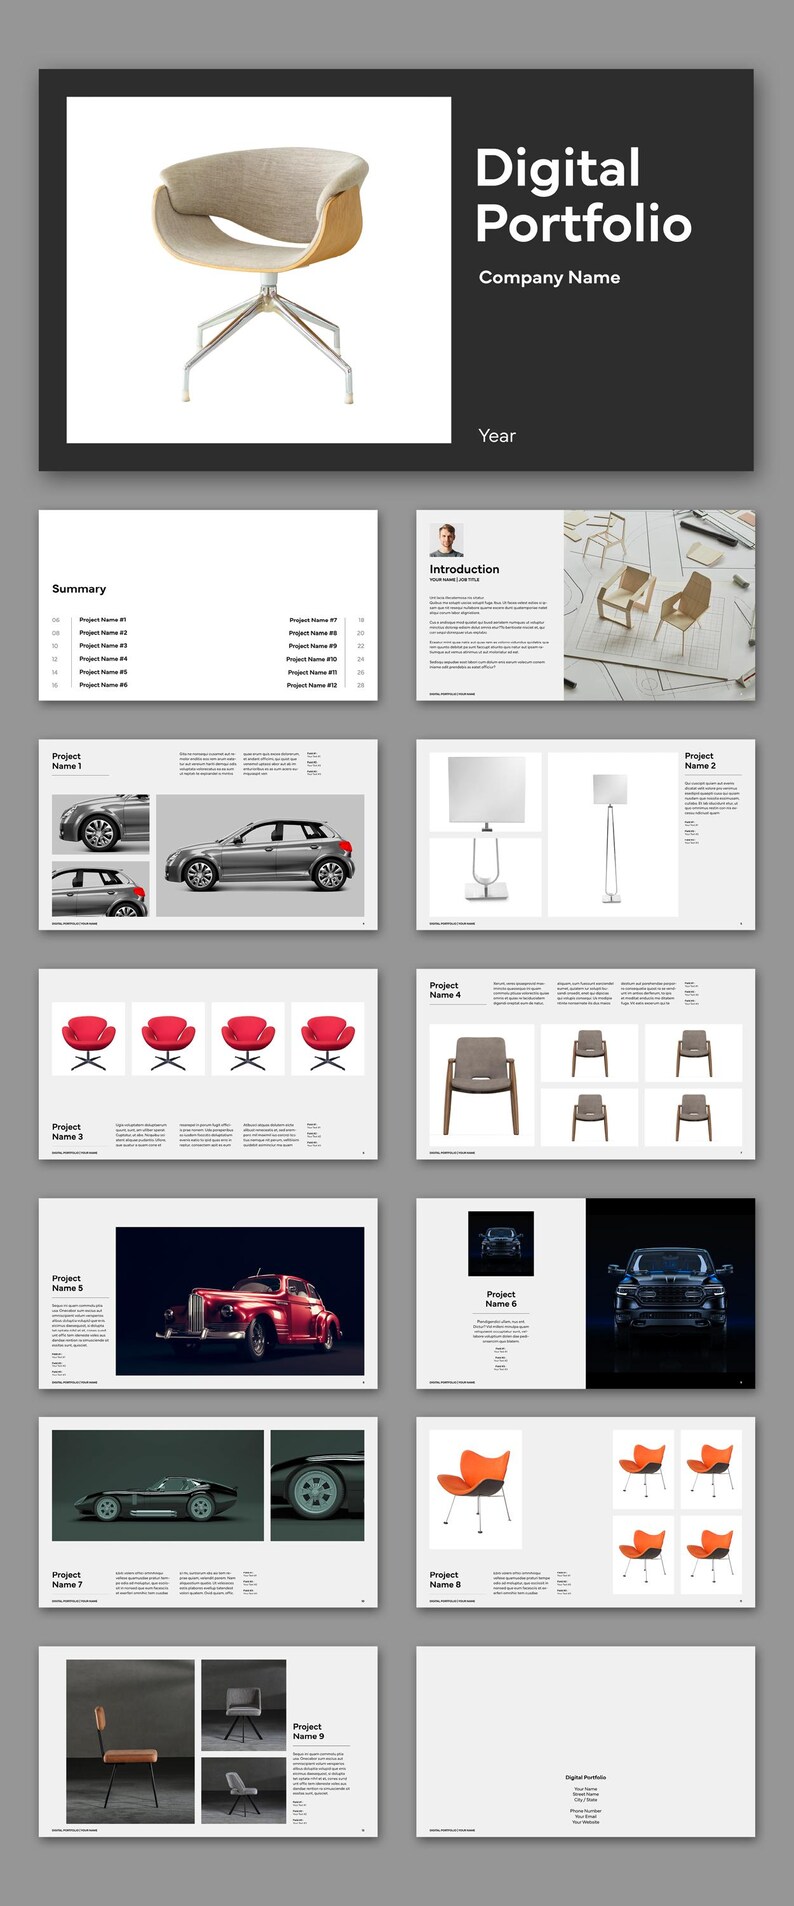The height and width of the screenshot is (1906, 794).
Task: Click the "Project Name 6" heading
Action: click(x=501, y=1299)
